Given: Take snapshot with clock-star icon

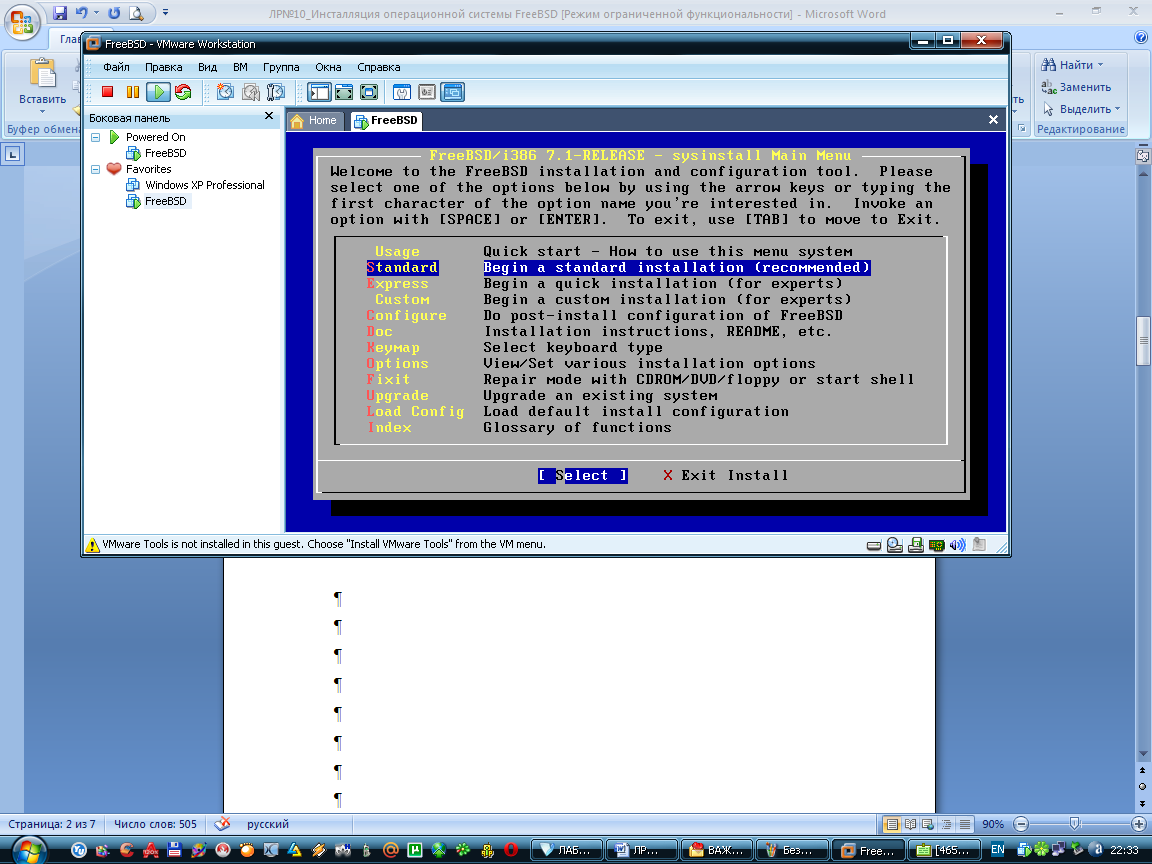Looking at the screenshot, I should pos(225,92).
